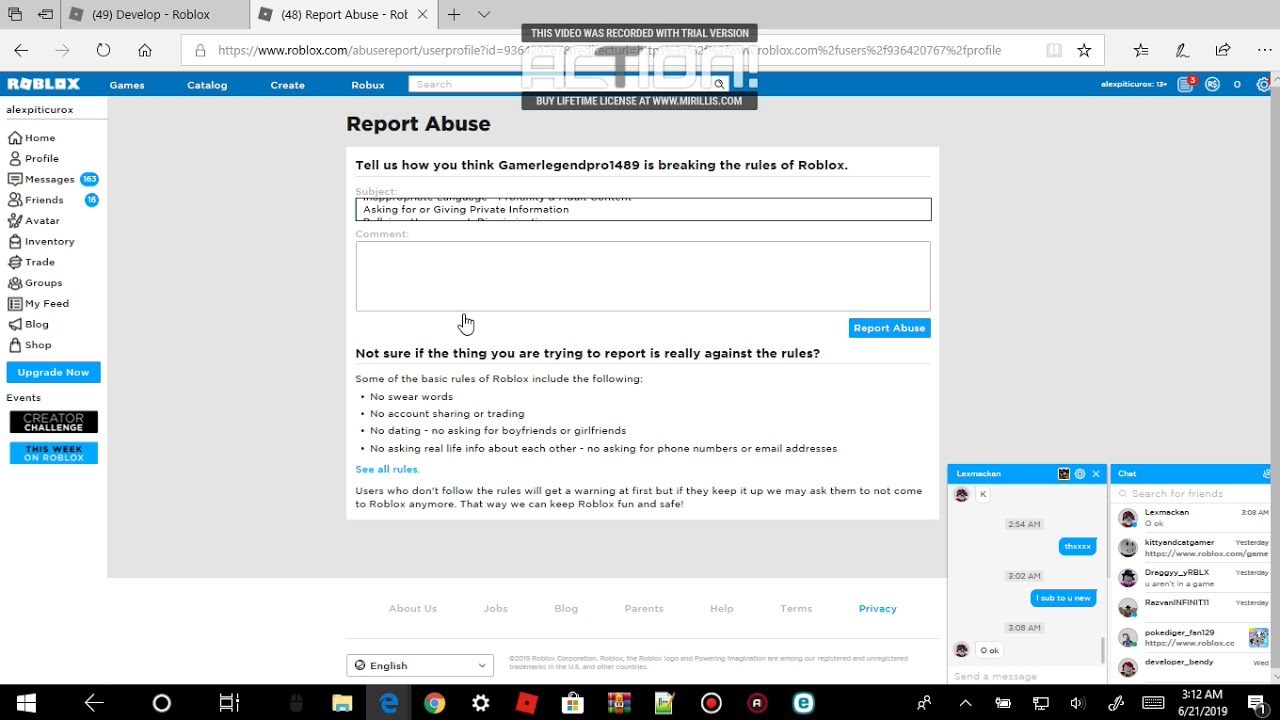Image resolution: width=1280 pixels, height=720 pixels.
Task: Open Groups from sidebar
Action: tap(35, 283)
